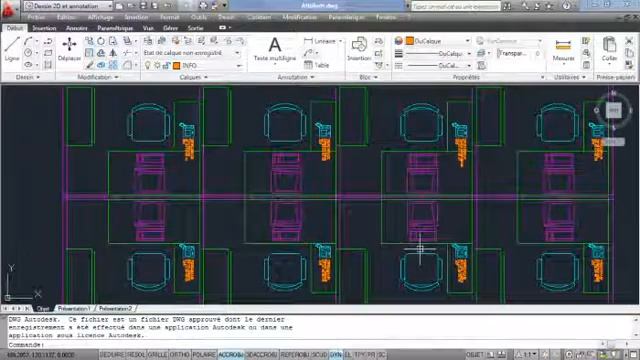Open the help question mark icon

click(567, 6)
